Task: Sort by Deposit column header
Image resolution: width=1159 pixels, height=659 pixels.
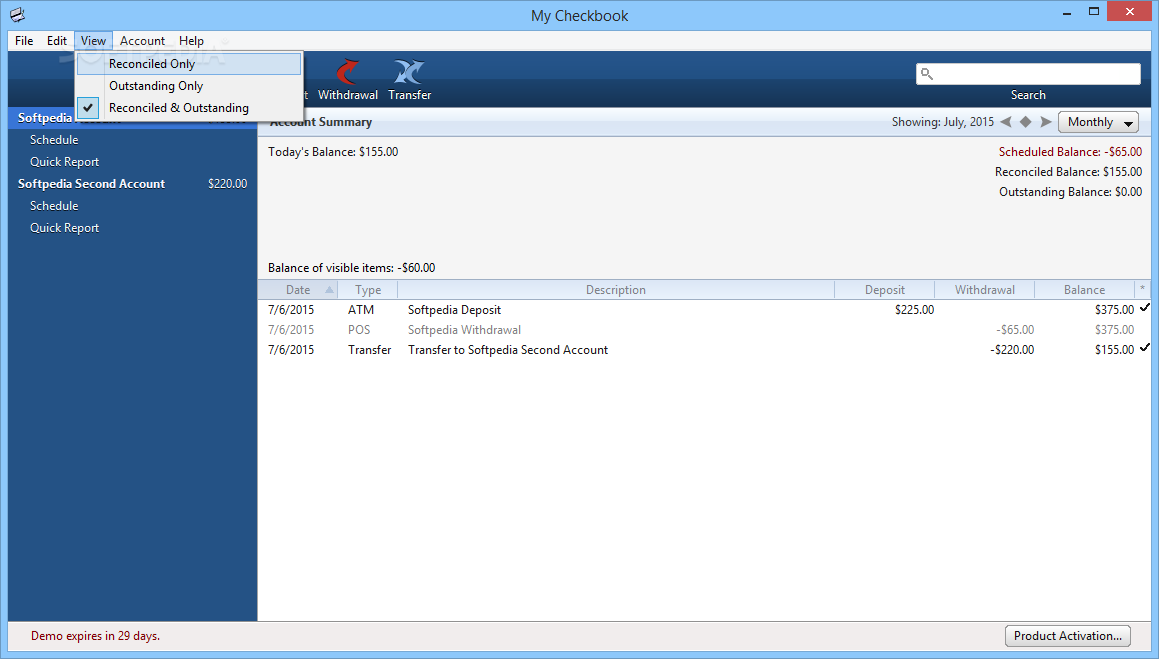Action: pyautogui.click(x=885, y=290)
